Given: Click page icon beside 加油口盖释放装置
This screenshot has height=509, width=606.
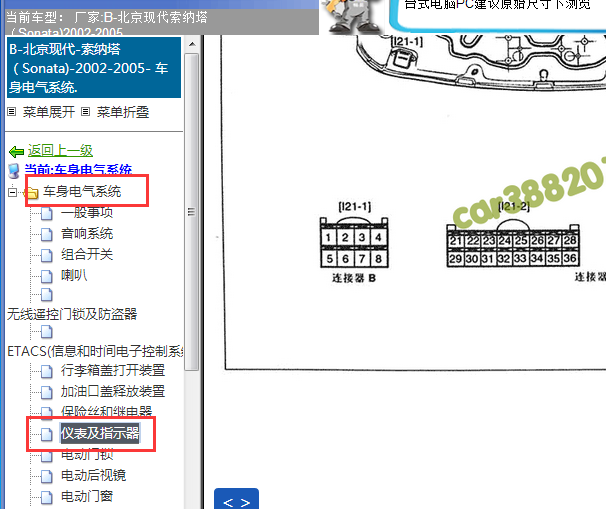Looking at the screenshot, I should (47, 392).
